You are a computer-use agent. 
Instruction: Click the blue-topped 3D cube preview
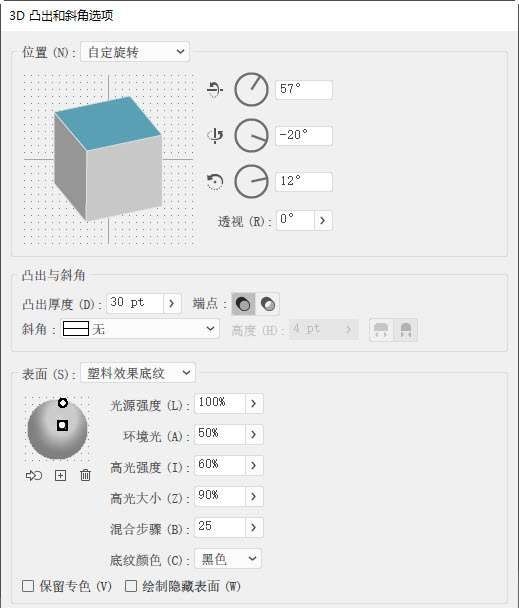point(108,158)
